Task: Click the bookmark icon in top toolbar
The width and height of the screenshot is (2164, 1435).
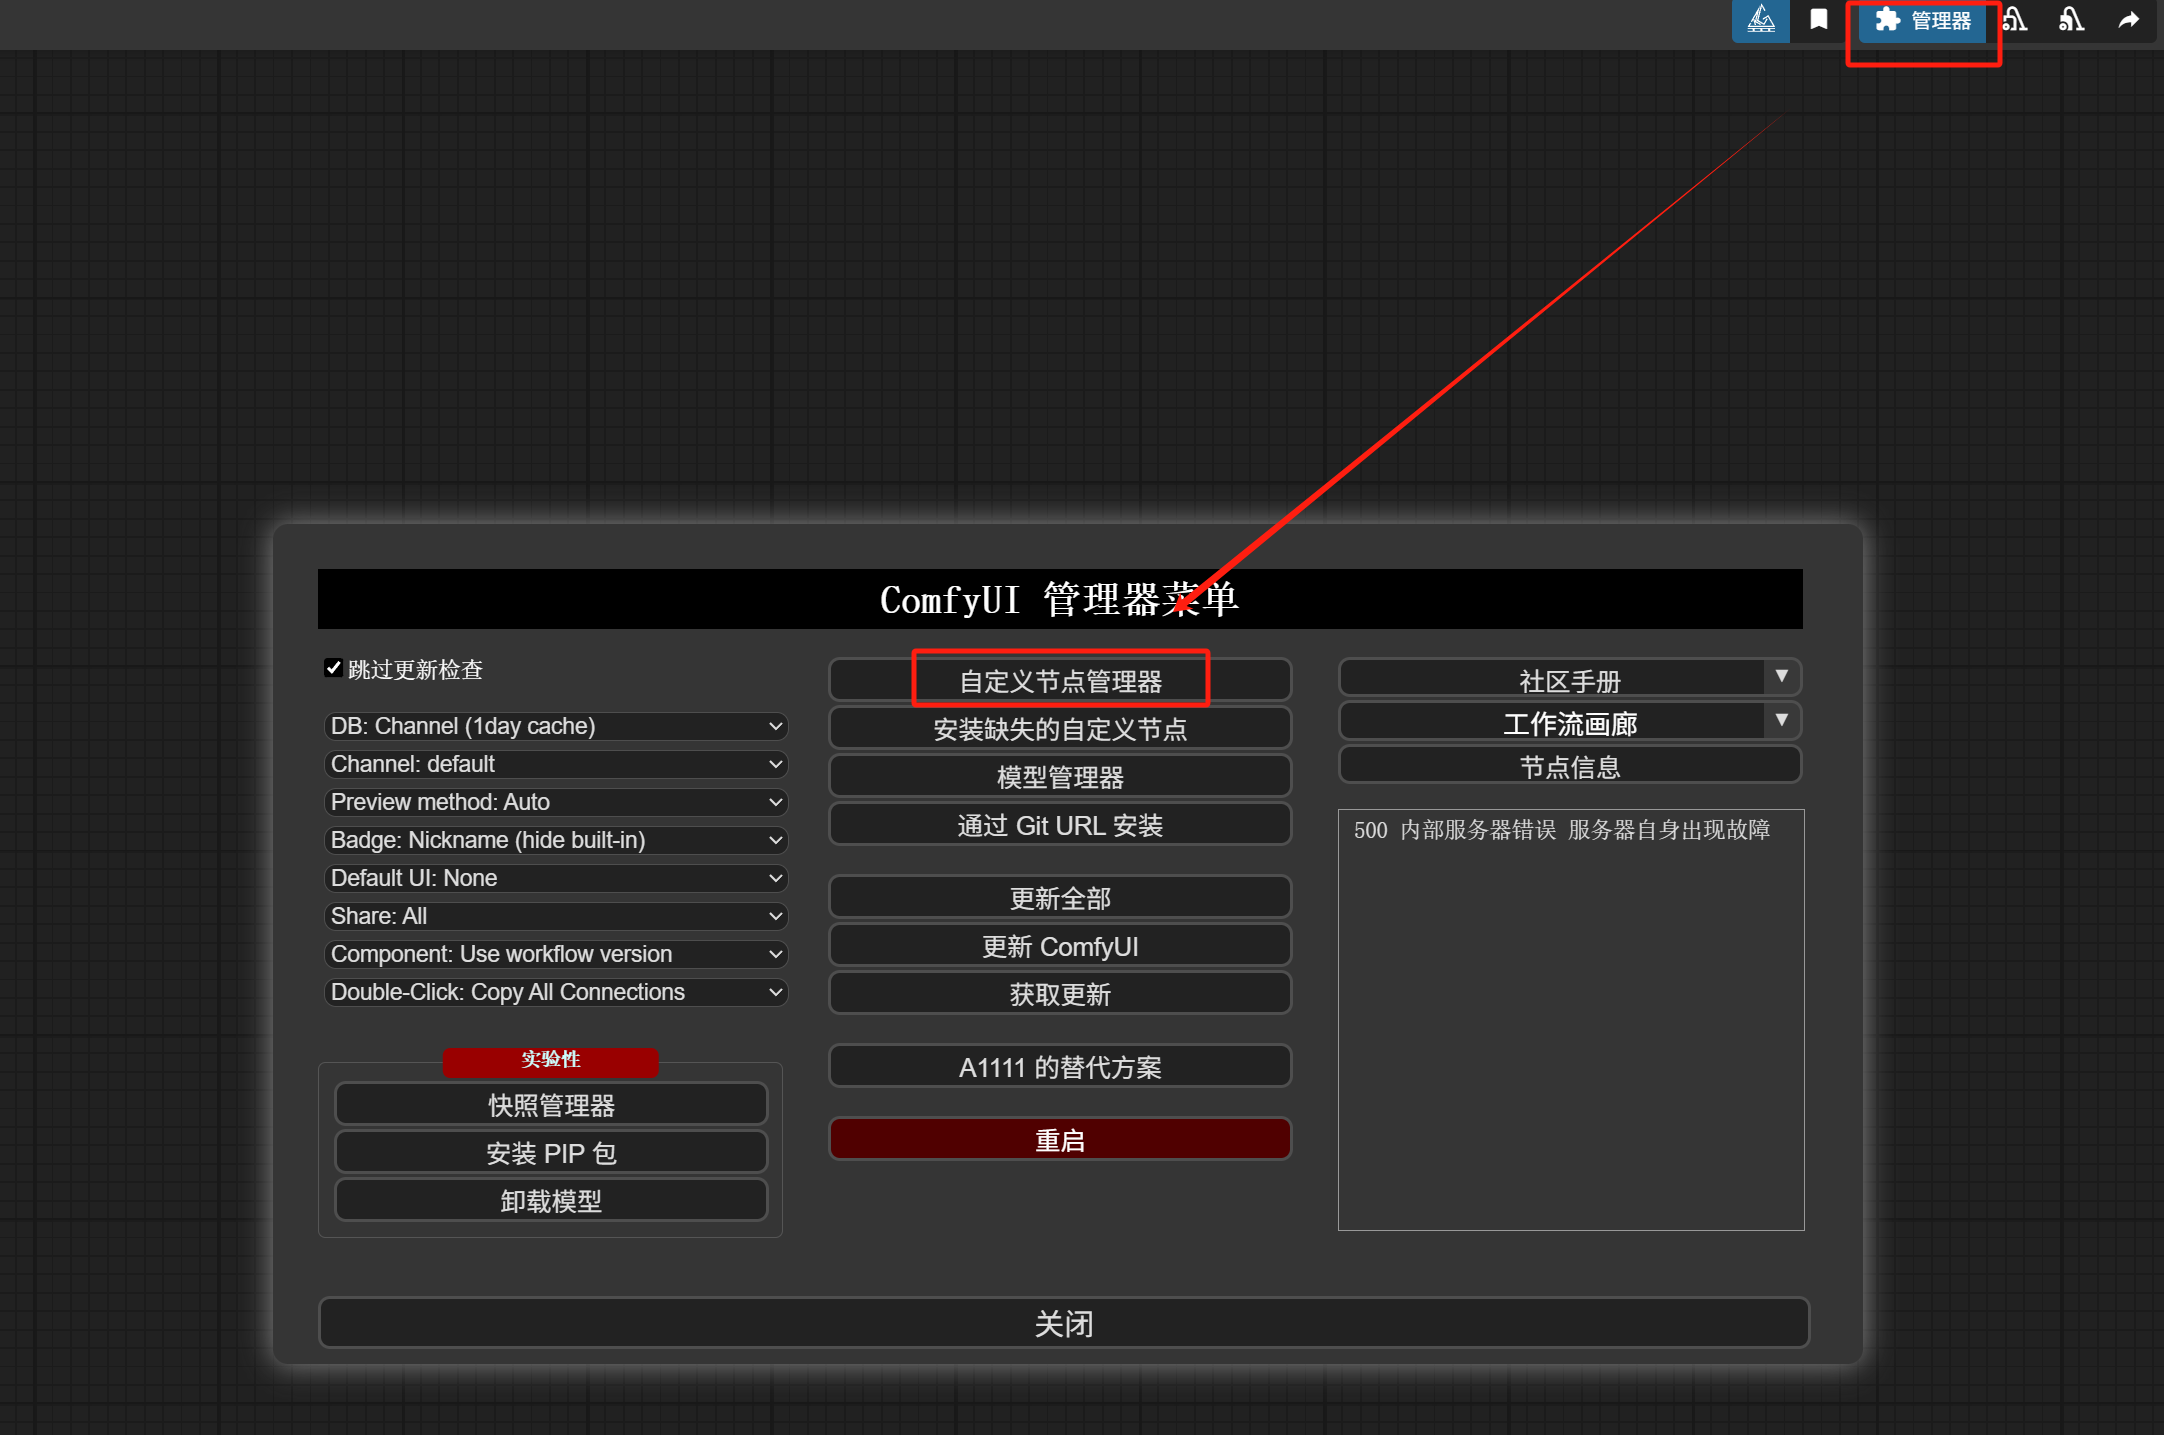Action: [x=1818, y=20]
